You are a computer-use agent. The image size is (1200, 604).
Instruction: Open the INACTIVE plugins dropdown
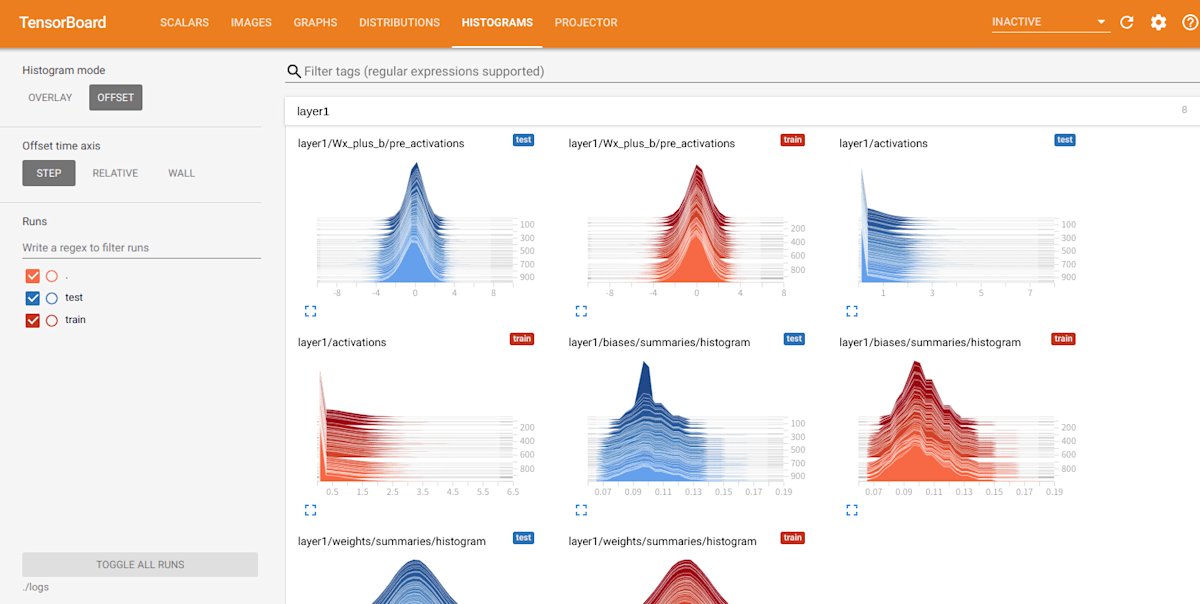pos(1050,22)
